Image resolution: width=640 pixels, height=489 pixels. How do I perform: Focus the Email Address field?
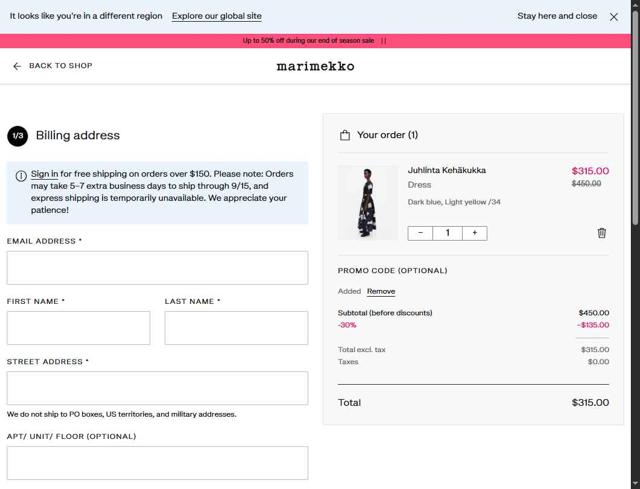click(157, 268)
